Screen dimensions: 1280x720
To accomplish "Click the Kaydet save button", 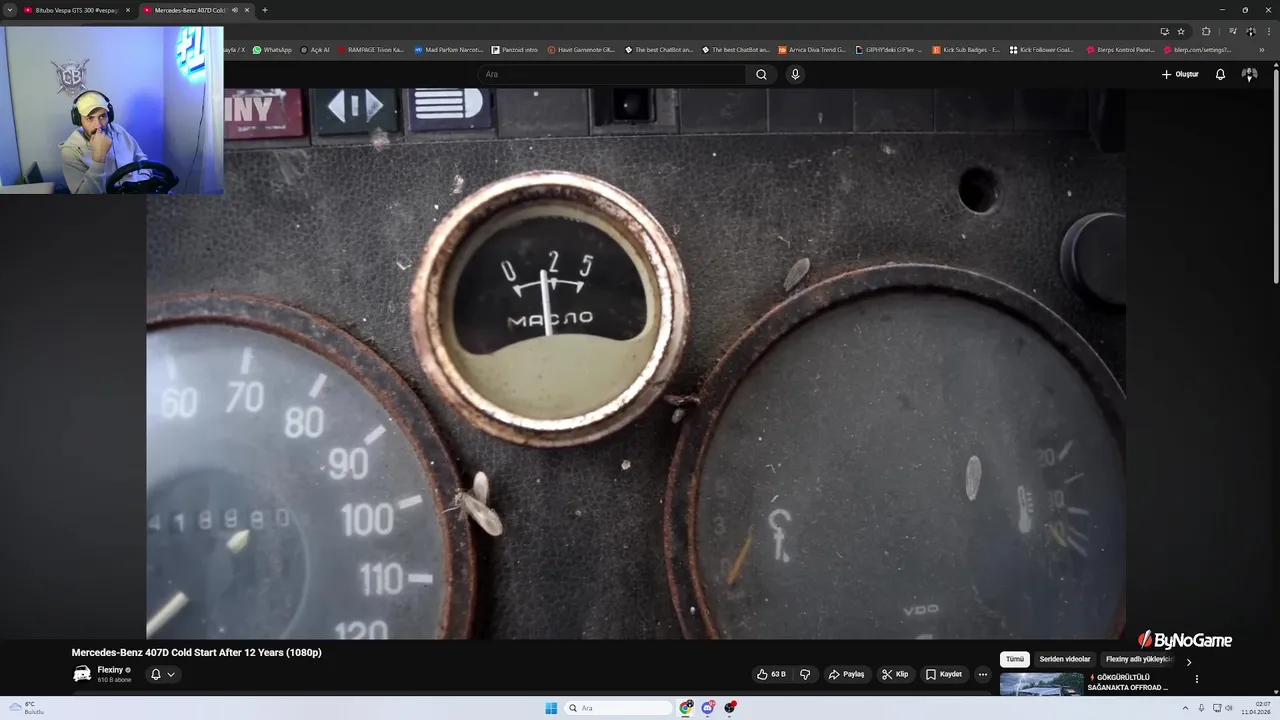I will click(x=943, y=674).
